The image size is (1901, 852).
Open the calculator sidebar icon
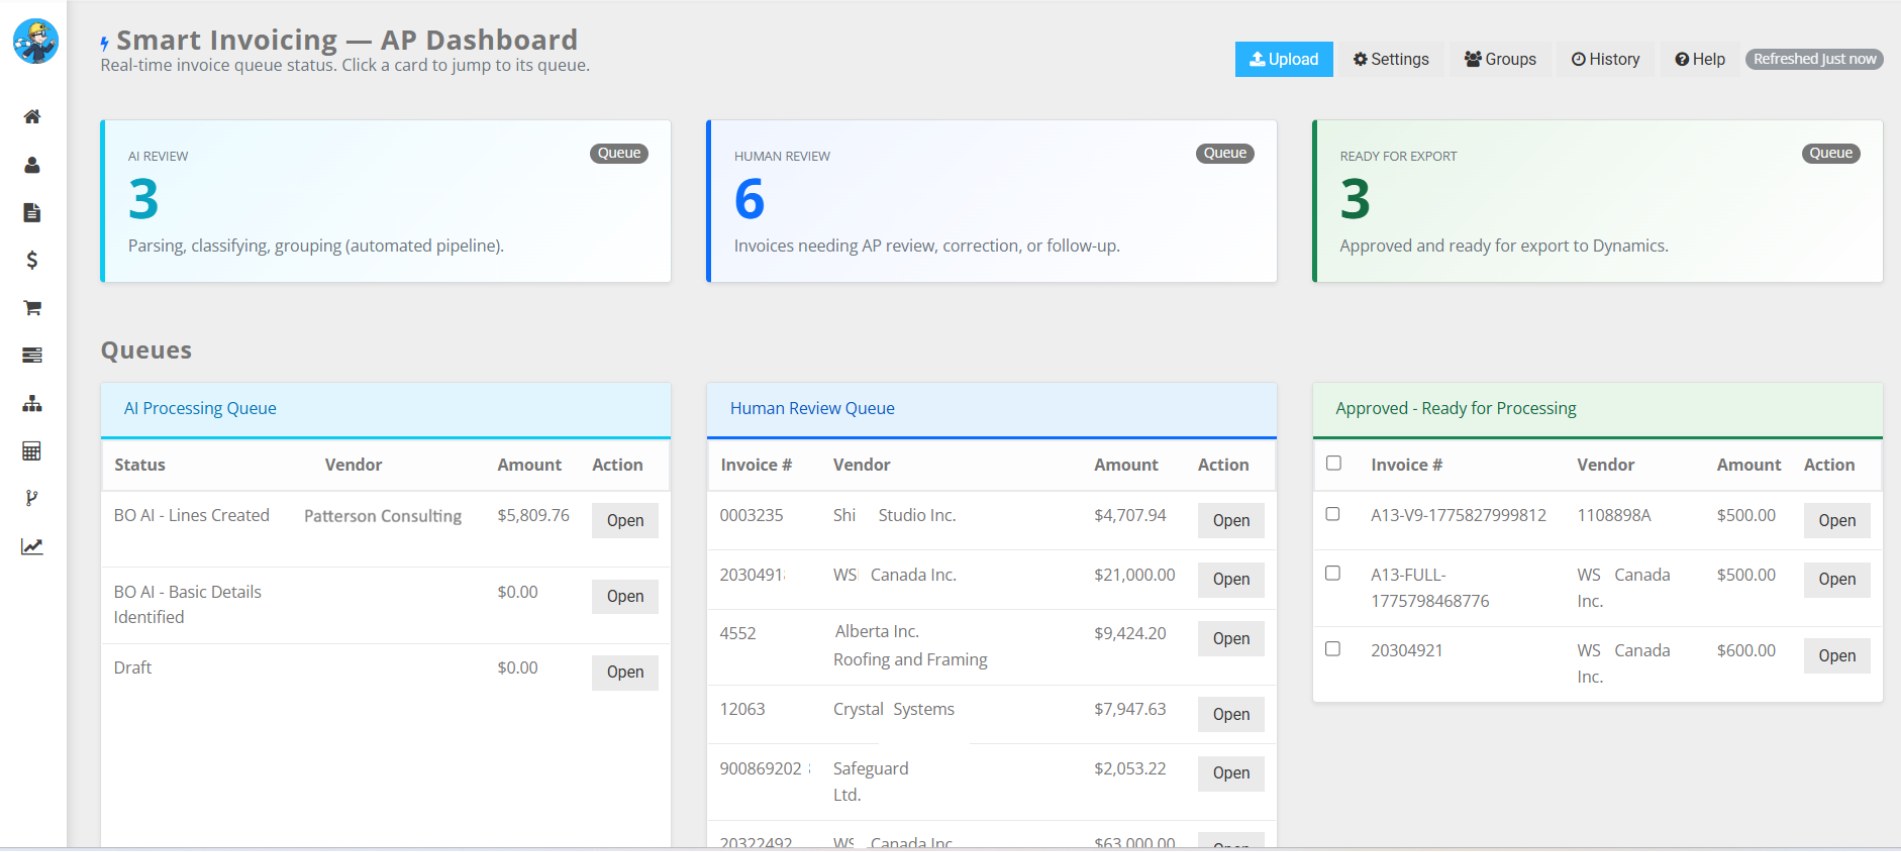(32, 451)
